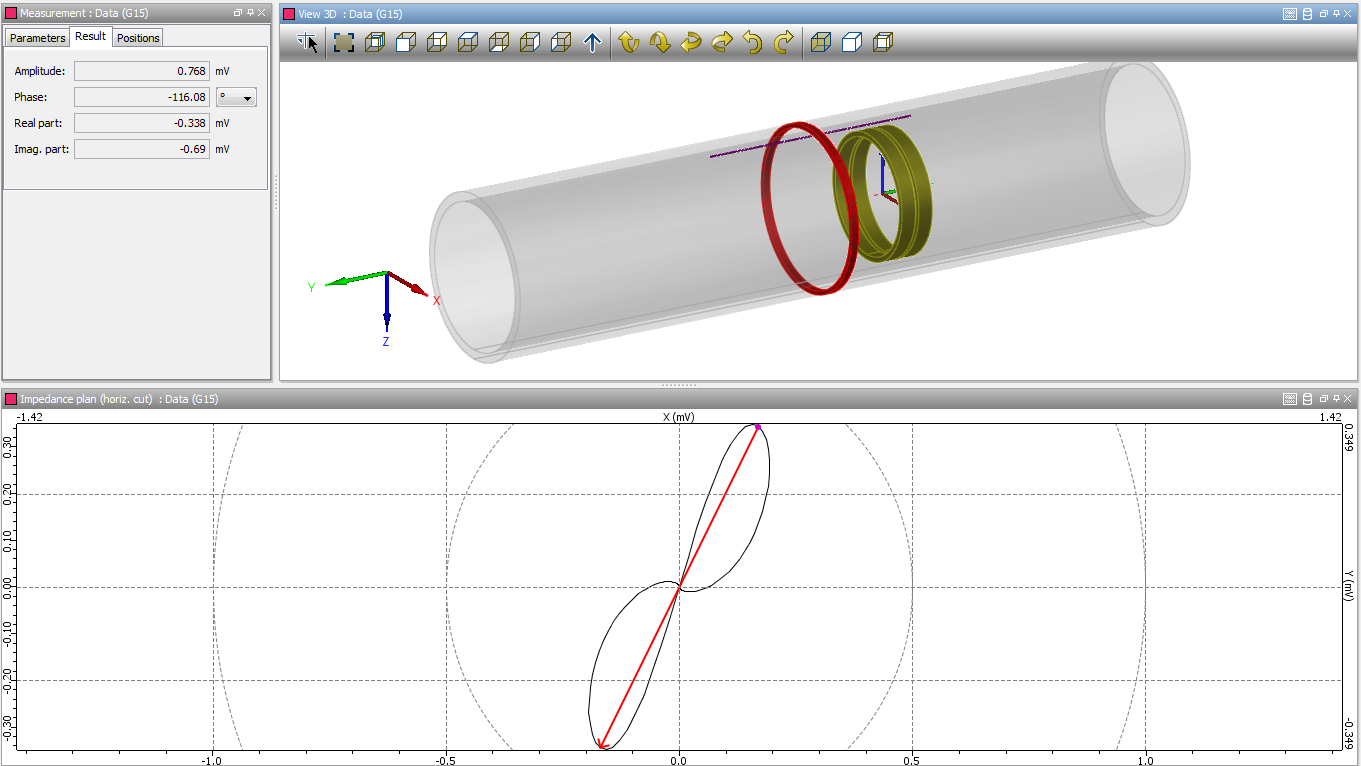Switch to hidden-line cube display mode
The image size is (1361, 766).
pyautogui.click(x=882, y=43)
